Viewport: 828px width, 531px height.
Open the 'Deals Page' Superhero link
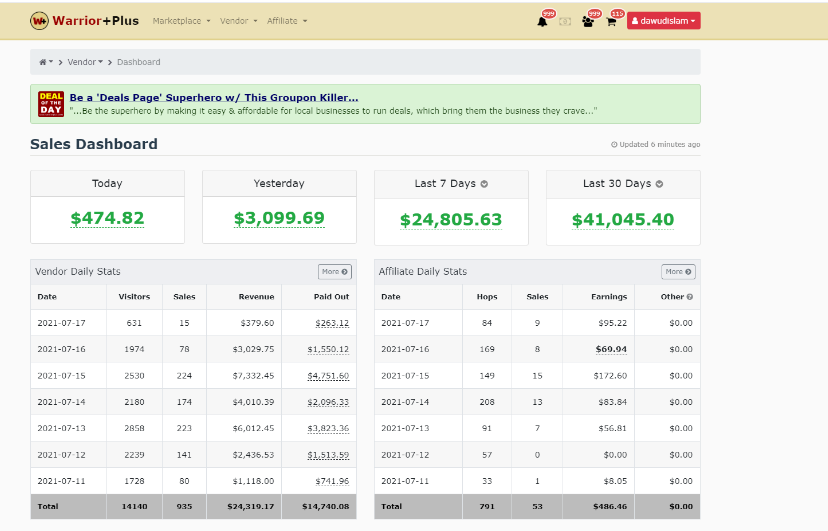point(213,98)
